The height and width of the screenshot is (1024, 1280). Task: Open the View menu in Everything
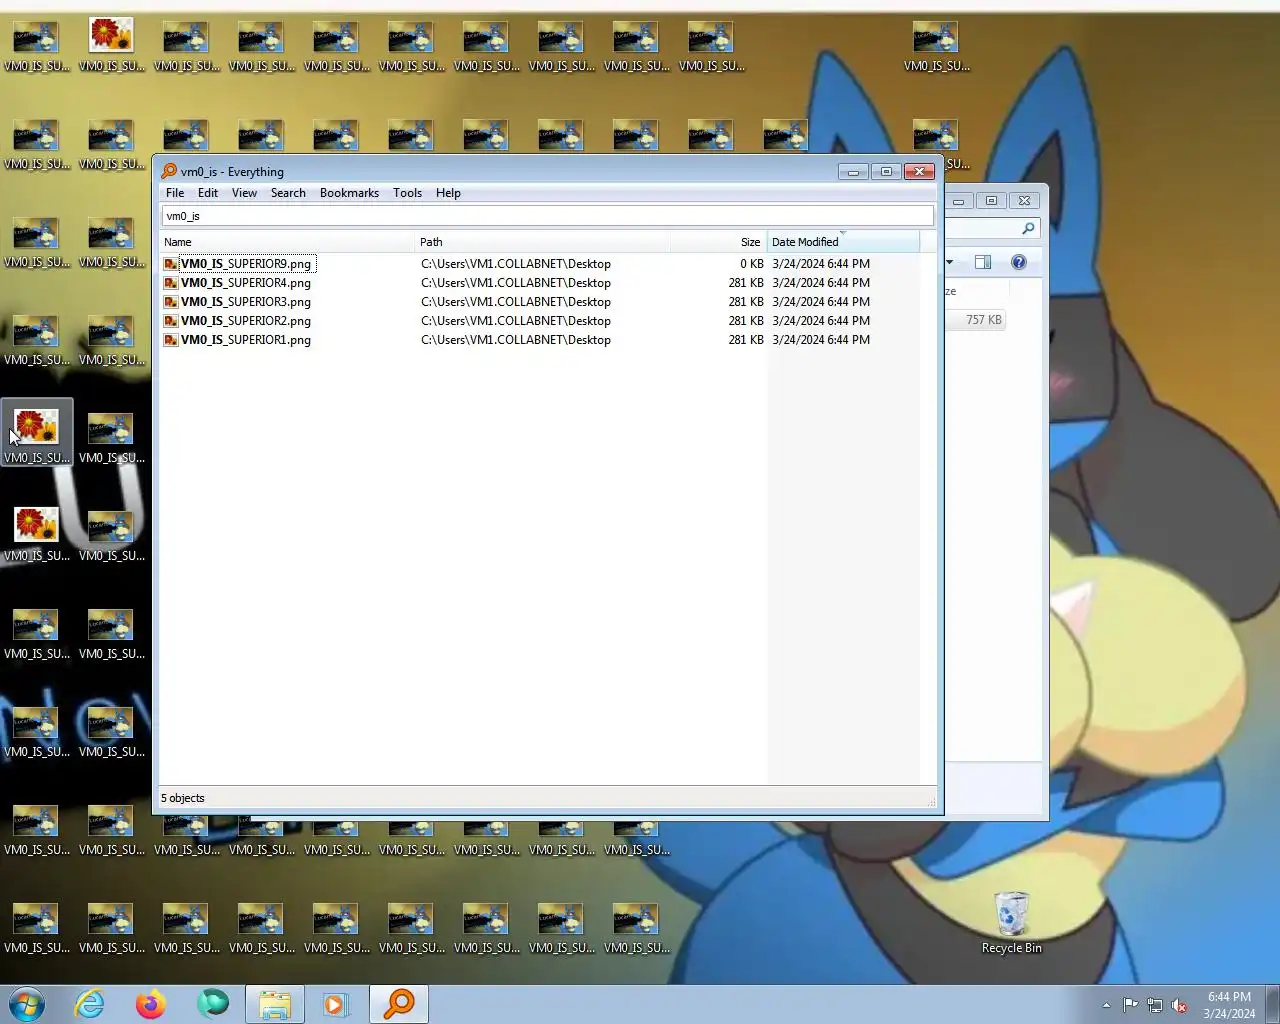(x=244, y=193)
